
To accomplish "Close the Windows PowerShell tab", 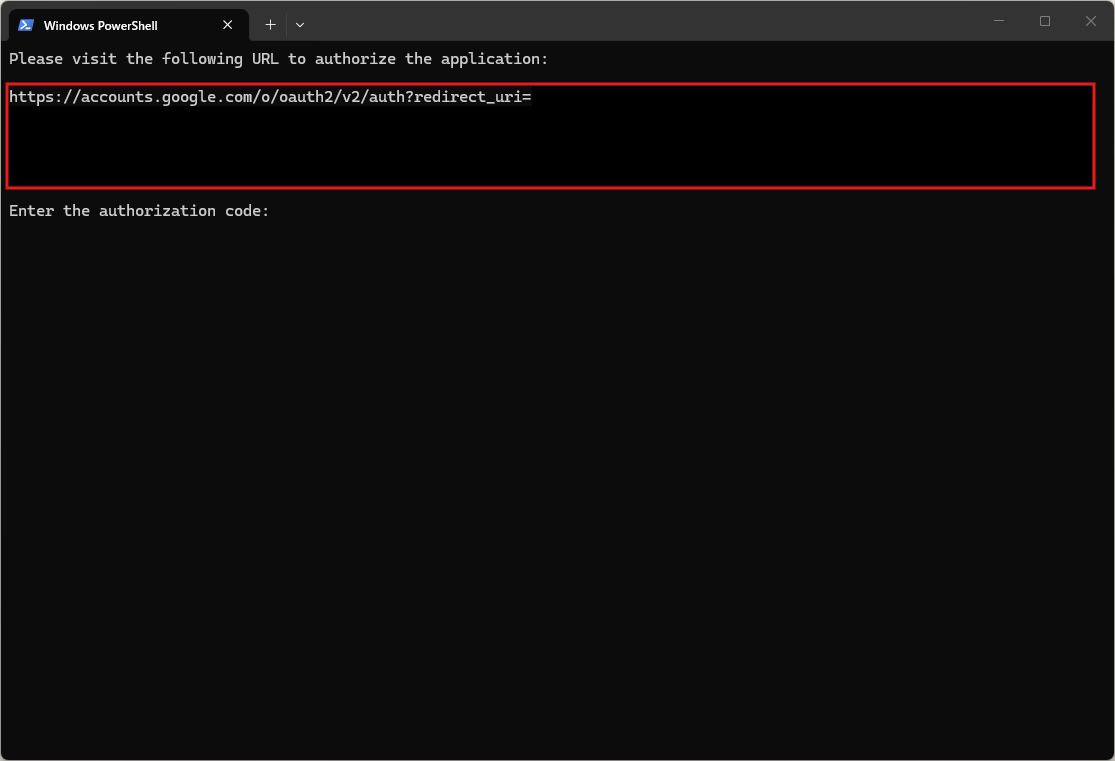I will pyautogui.click(x=228, y=25).
